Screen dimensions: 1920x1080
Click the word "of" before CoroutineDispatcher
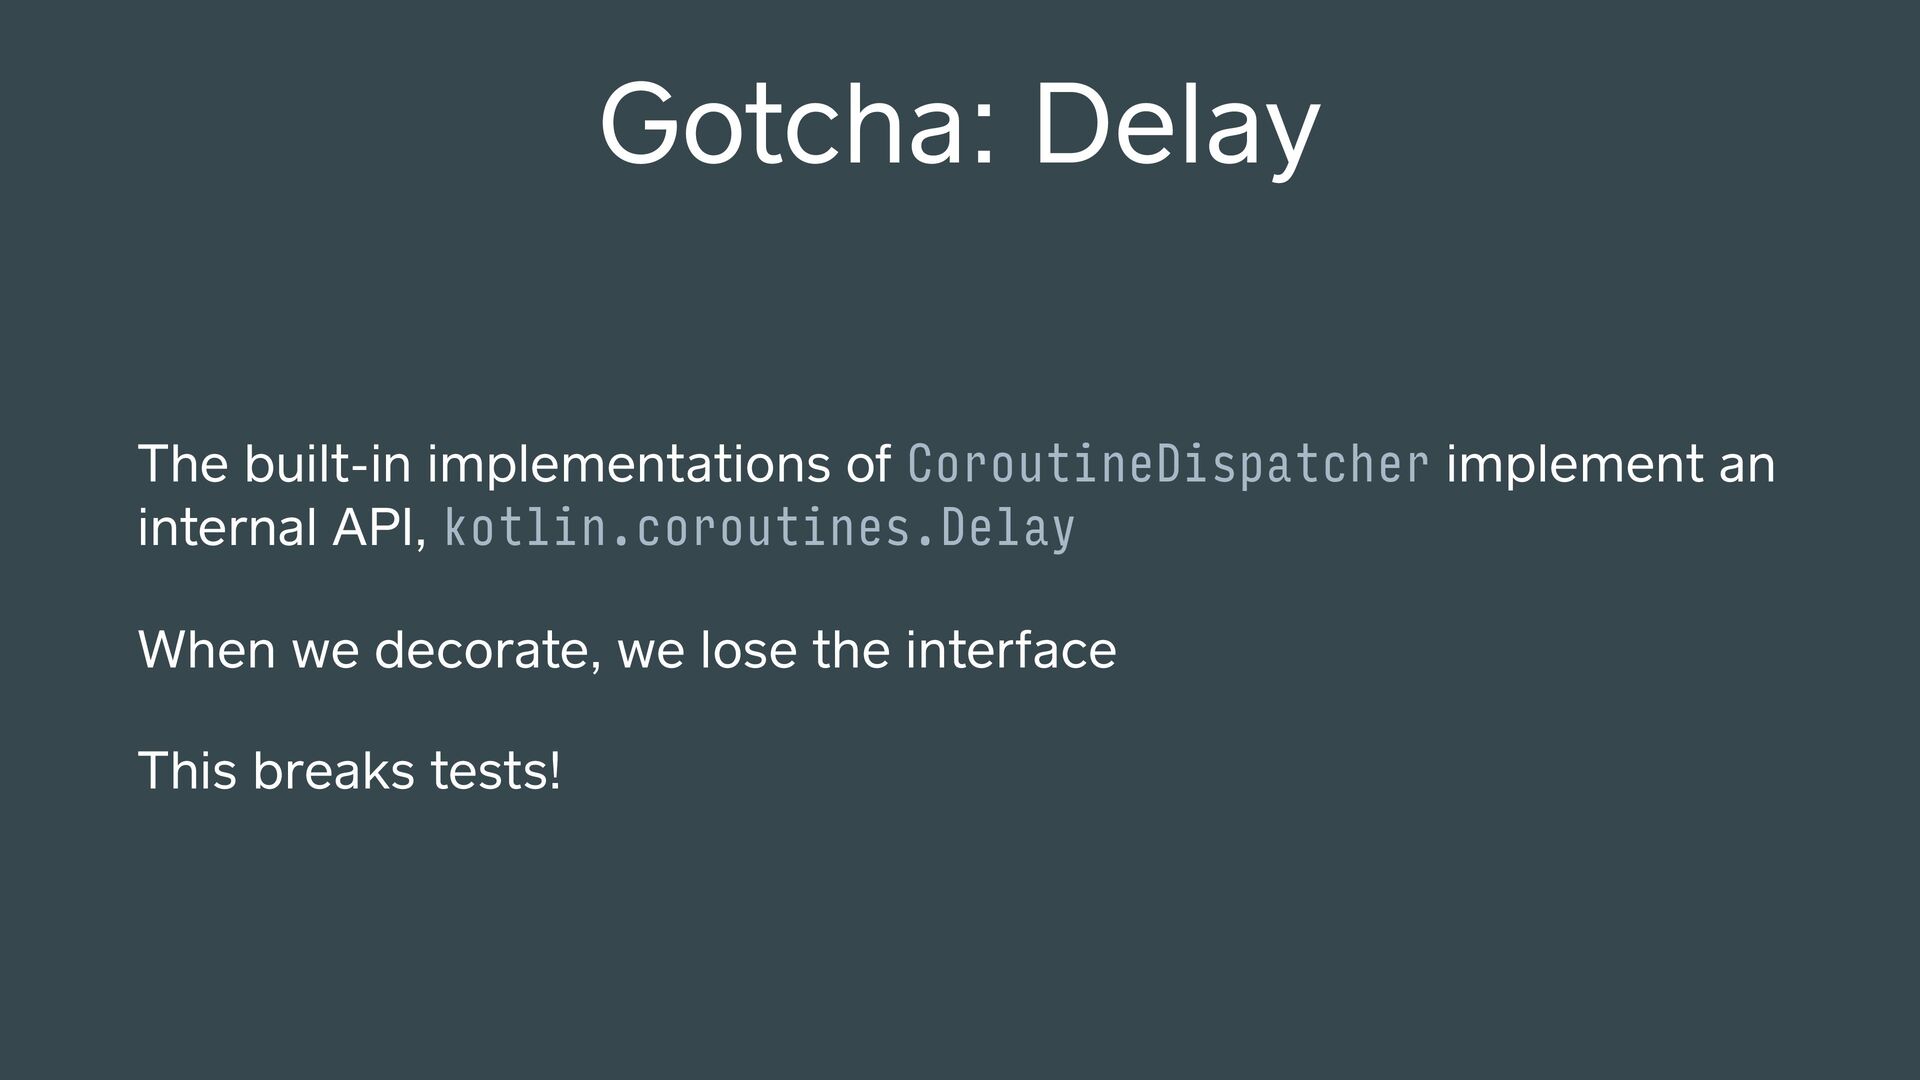tap(868, 464)
